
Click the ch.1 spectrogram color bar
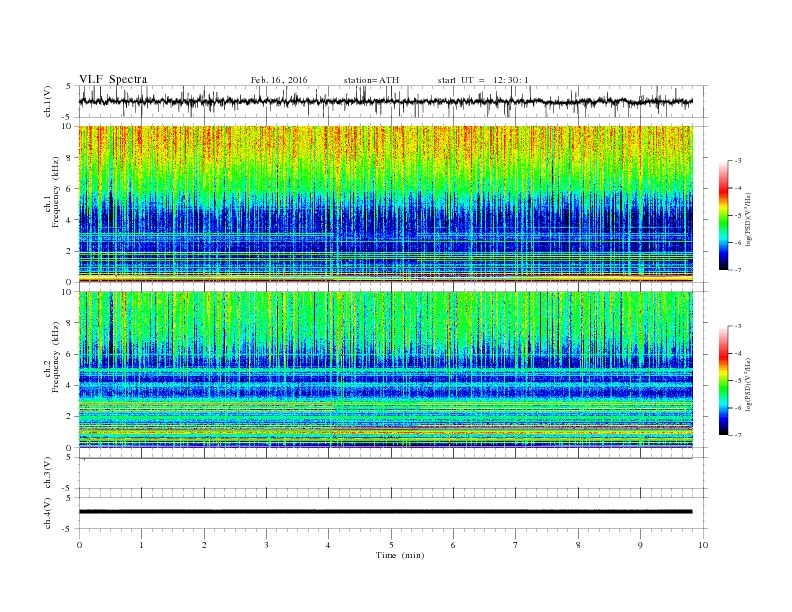pos(724,215)
